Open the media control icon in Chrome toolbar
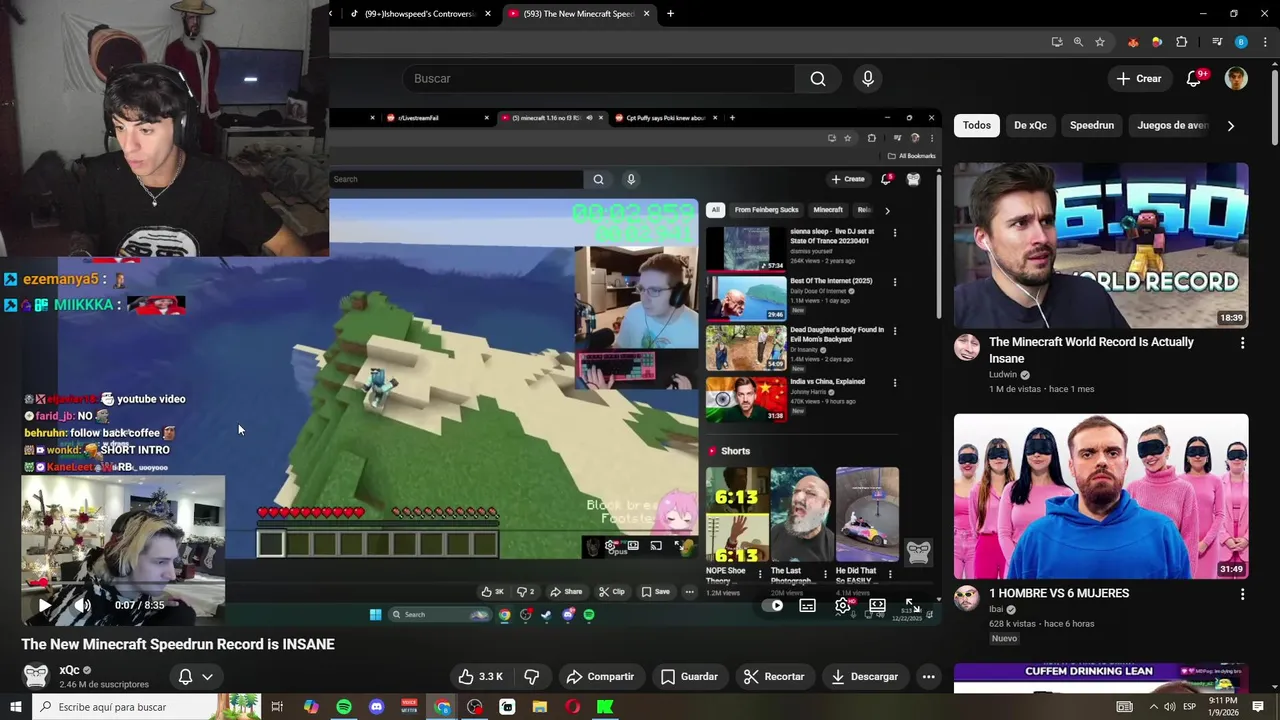Image resolution: width=1280 pixels, height=720 pixels. pyautogui.click(x=1217, y=42)
